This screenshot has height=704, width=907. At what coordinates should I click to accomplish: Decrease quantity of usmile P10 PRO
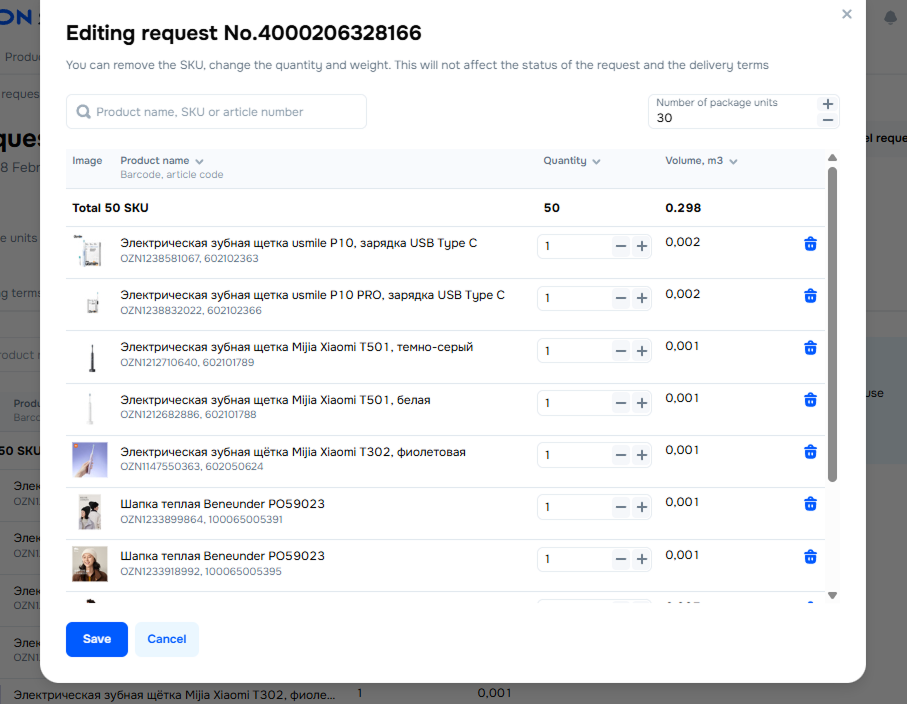[x=621, y=298]
